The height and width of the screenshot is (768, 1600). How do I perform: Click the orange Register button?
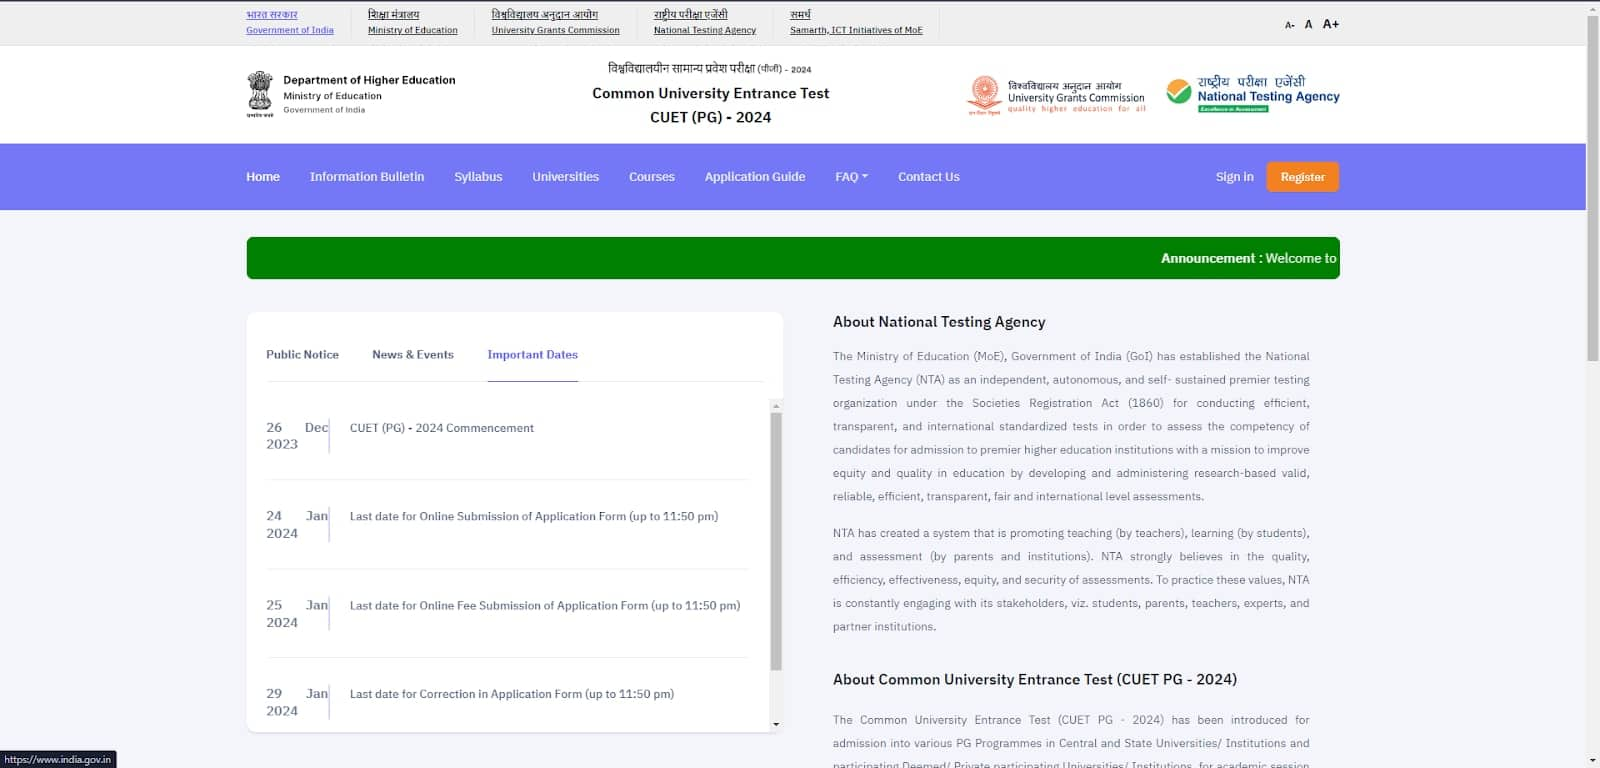(x=1303, y=177)
